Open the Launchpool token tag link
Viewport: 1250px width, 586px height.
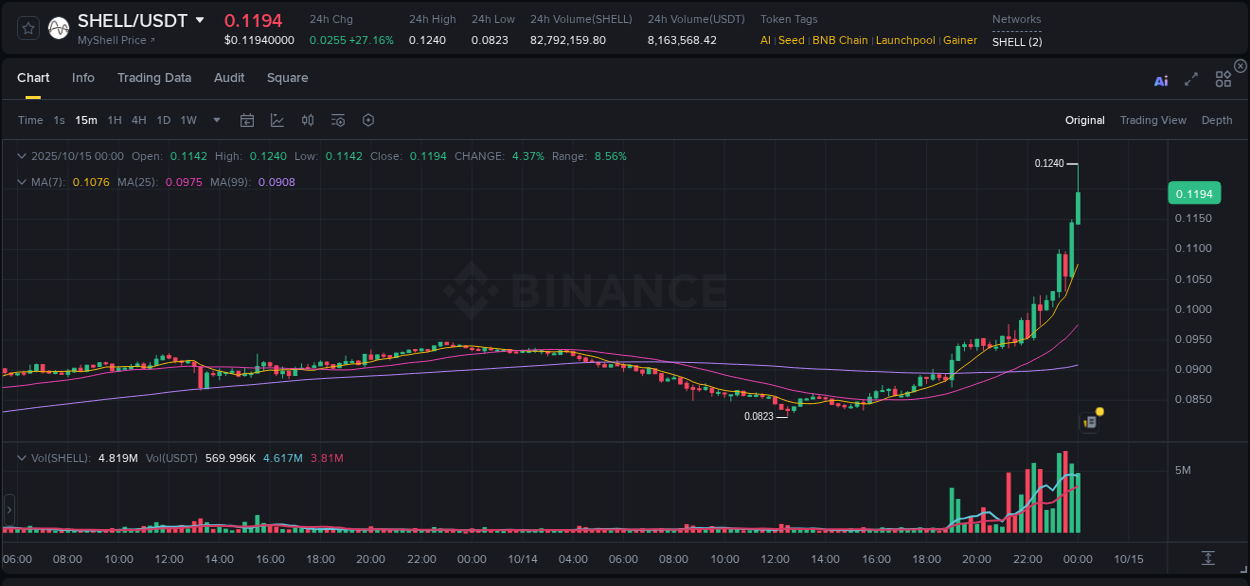[905, 40]
